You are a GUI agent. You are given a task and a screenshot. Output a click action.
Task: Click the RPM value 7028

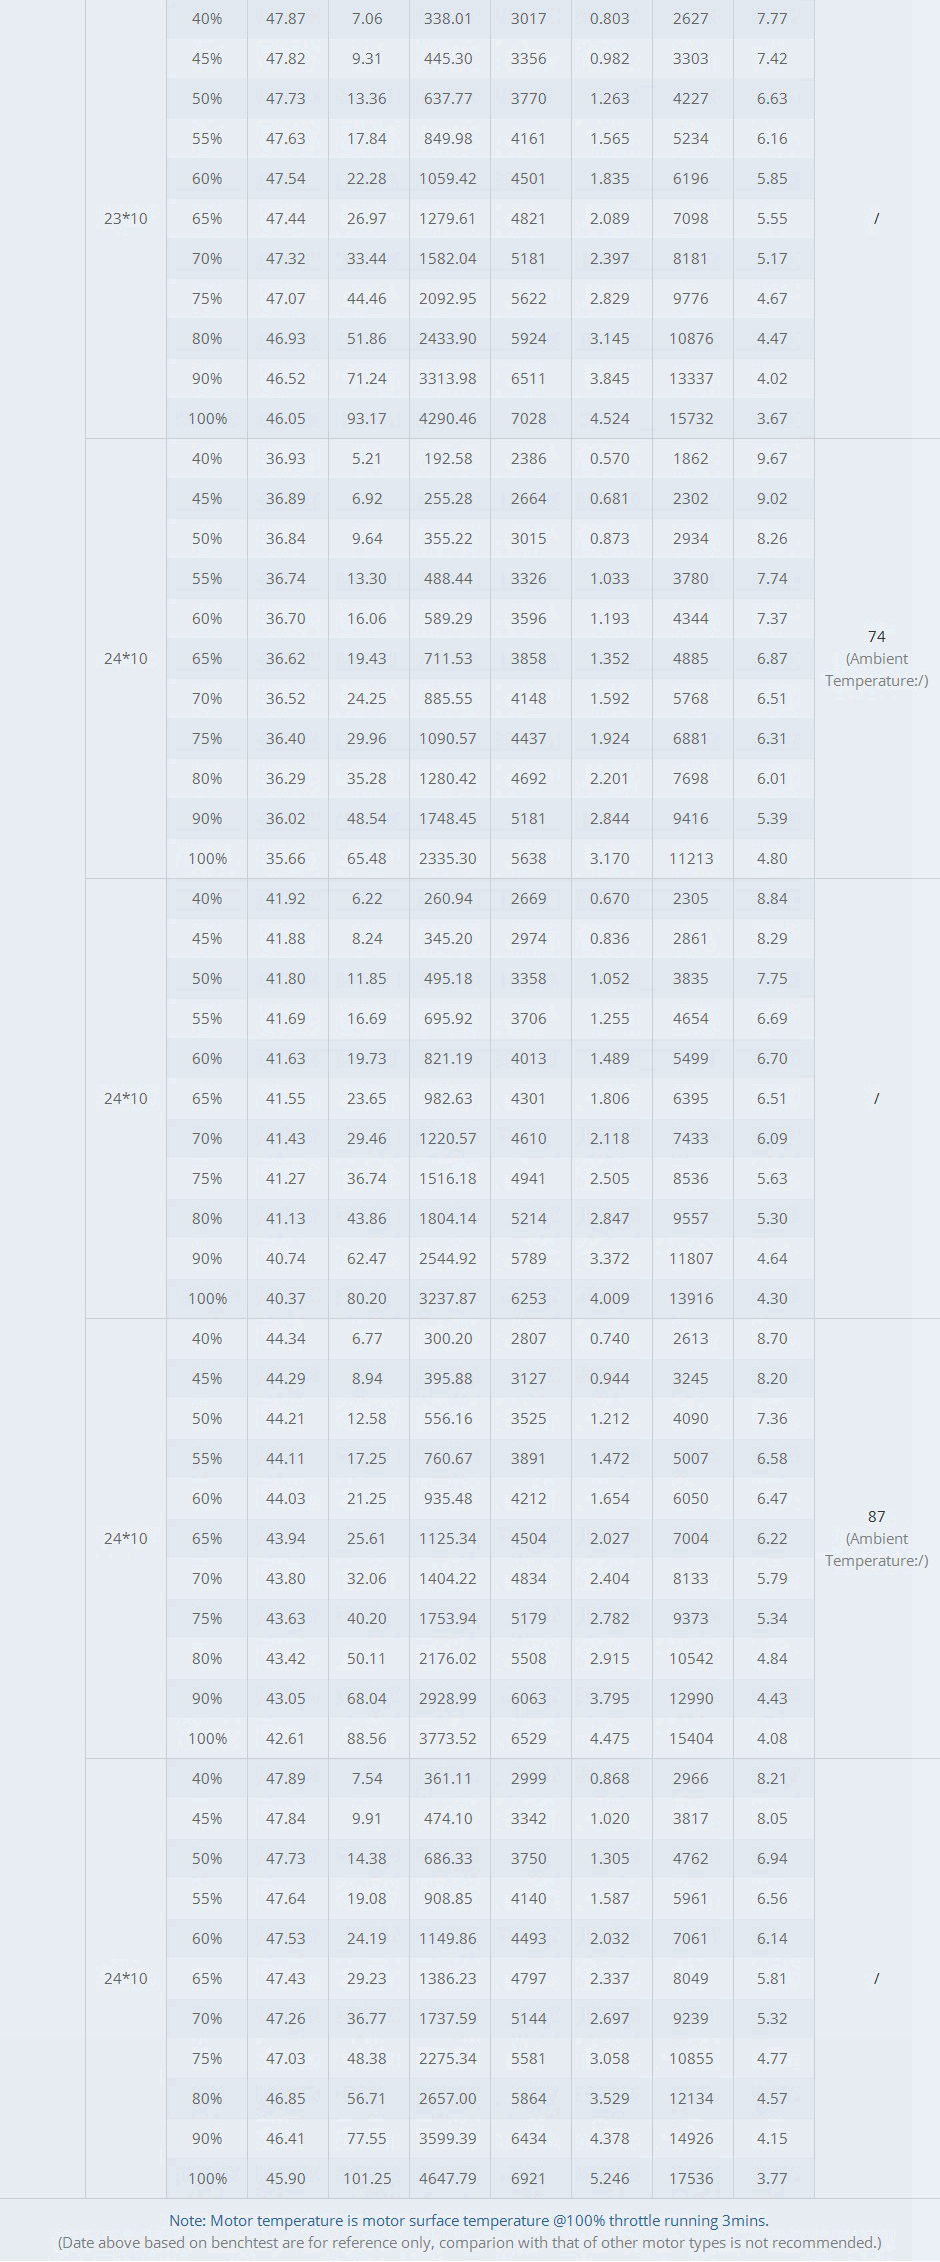[529, 418]
